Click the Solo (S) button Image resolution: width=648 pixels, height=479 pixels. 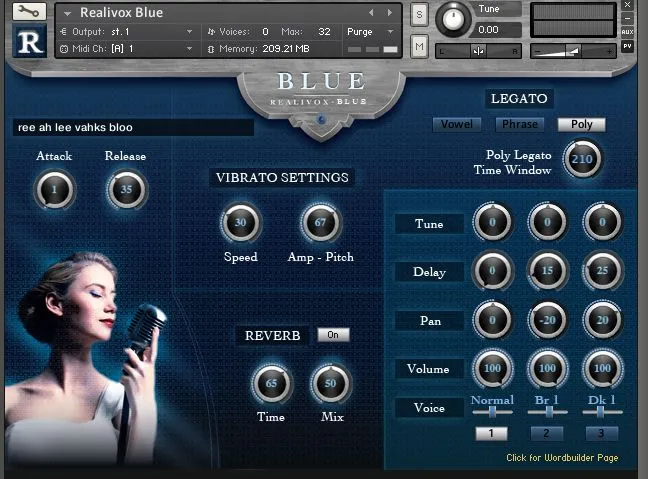coord(419,14)
